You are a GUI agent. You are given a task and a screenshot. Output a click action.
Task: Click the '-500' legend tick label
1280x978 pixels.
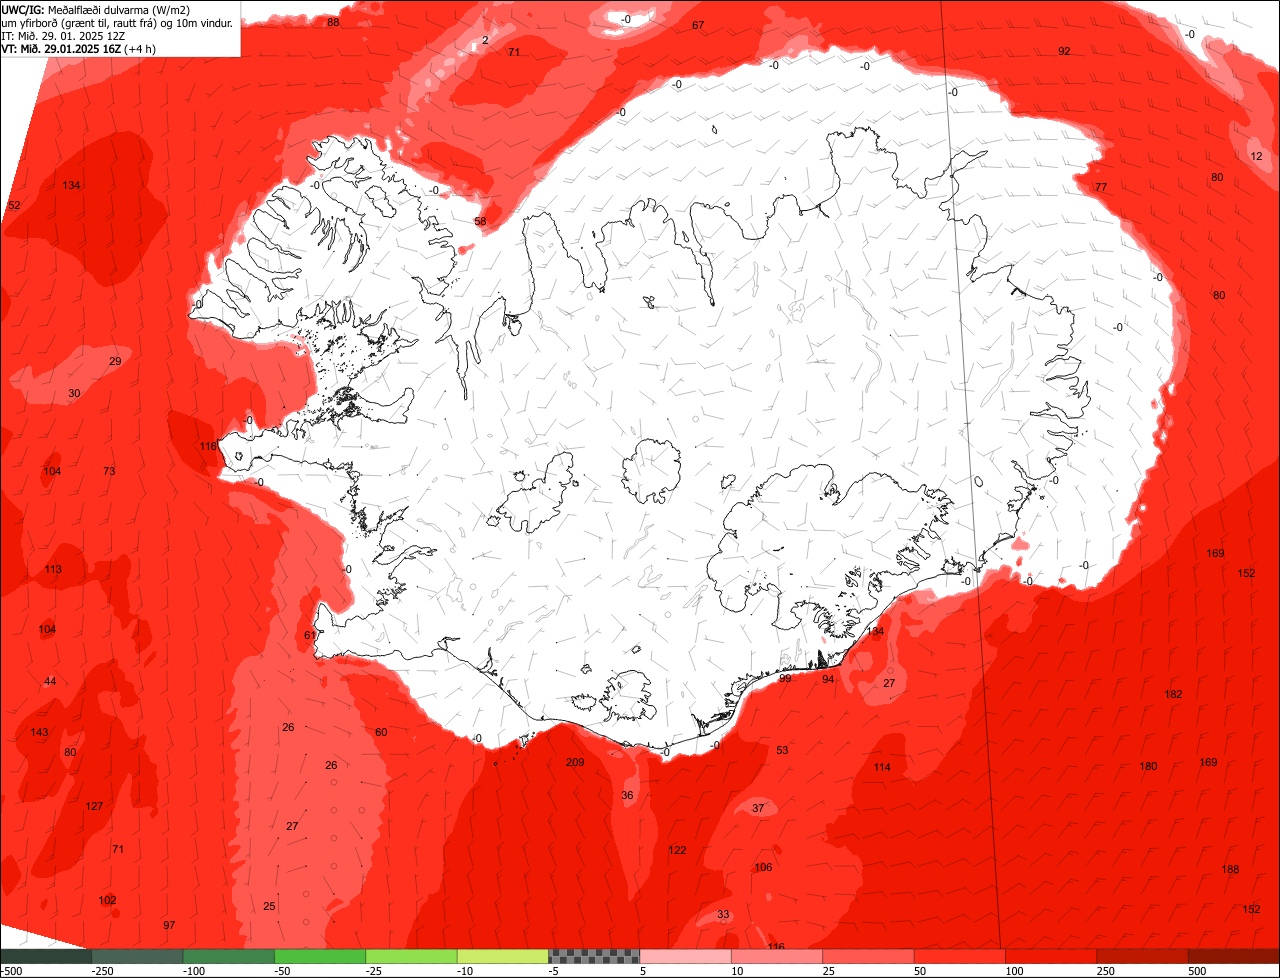click(x=11, y=971)
